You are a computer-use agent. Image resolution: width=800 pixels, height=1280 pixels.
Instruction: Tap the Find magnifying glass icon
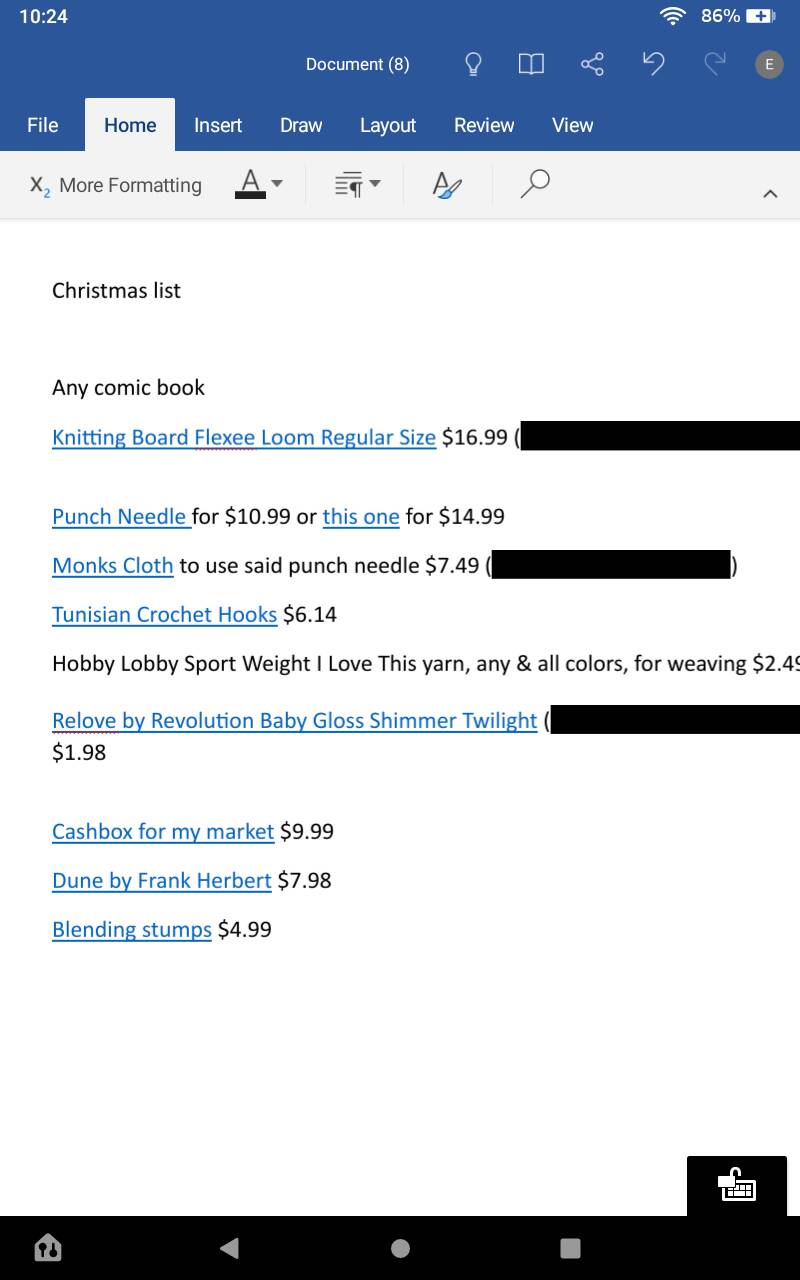pyautogui.click(x=535, y=184)
